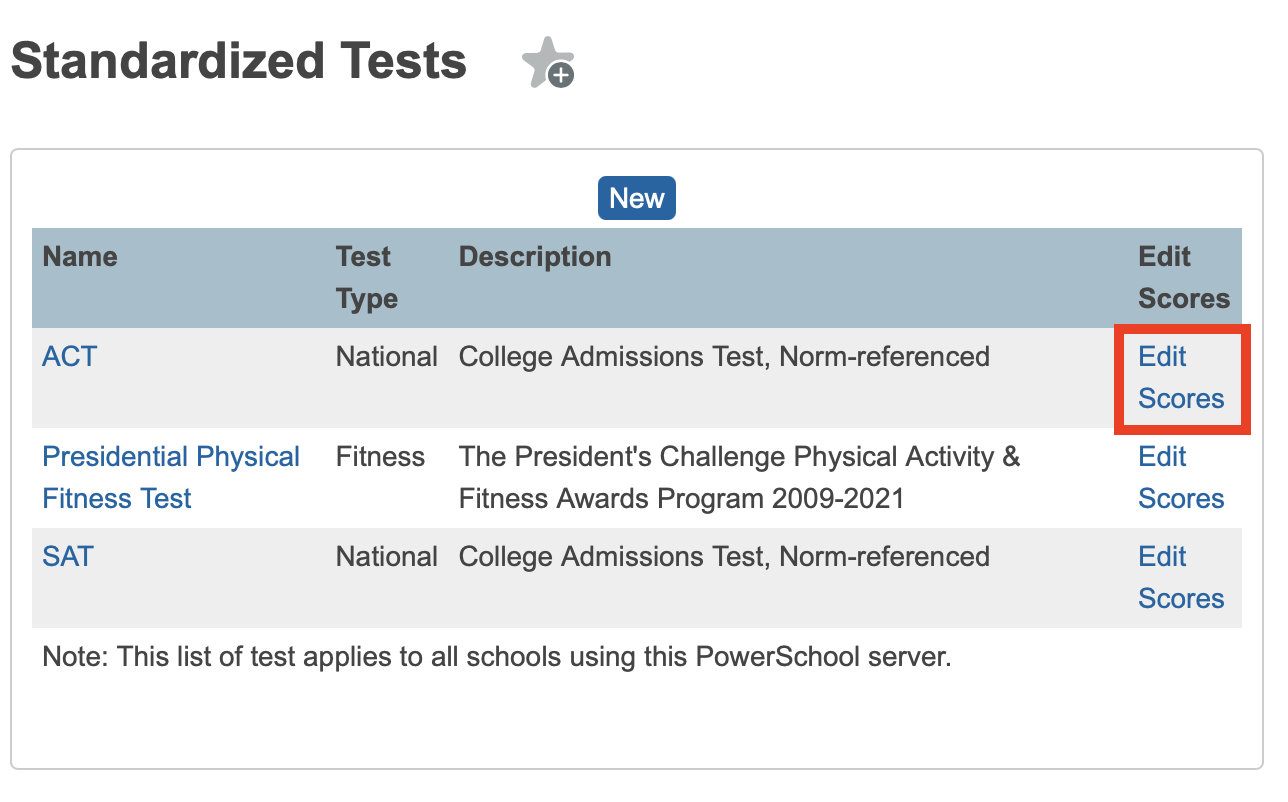Click the President's Challenge description text
Viewport: 1288px width, 802px height.
[x=739, y=477]
